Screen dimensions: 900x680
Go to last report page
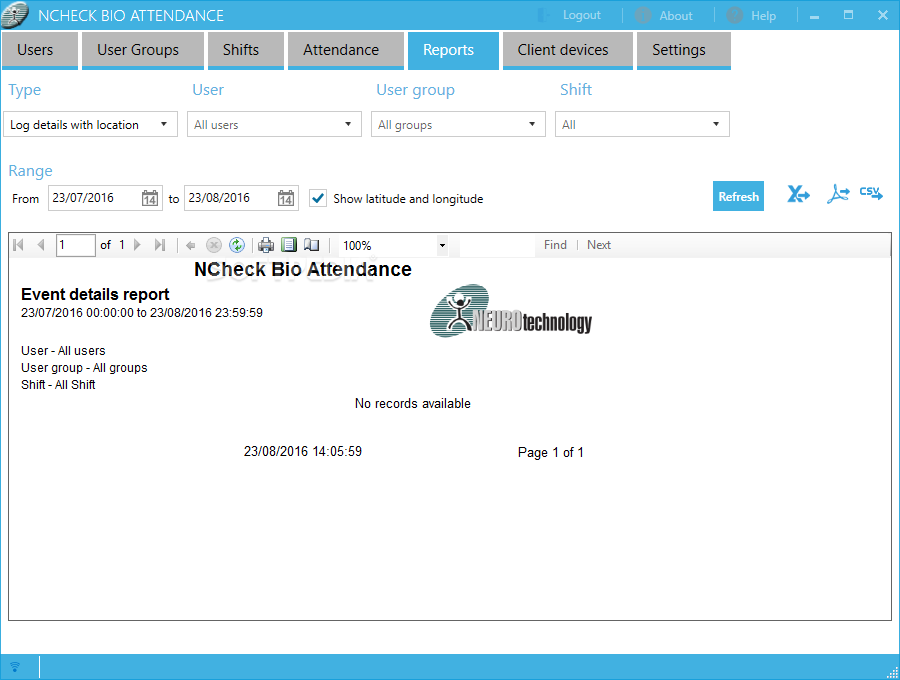click(160, 245)
